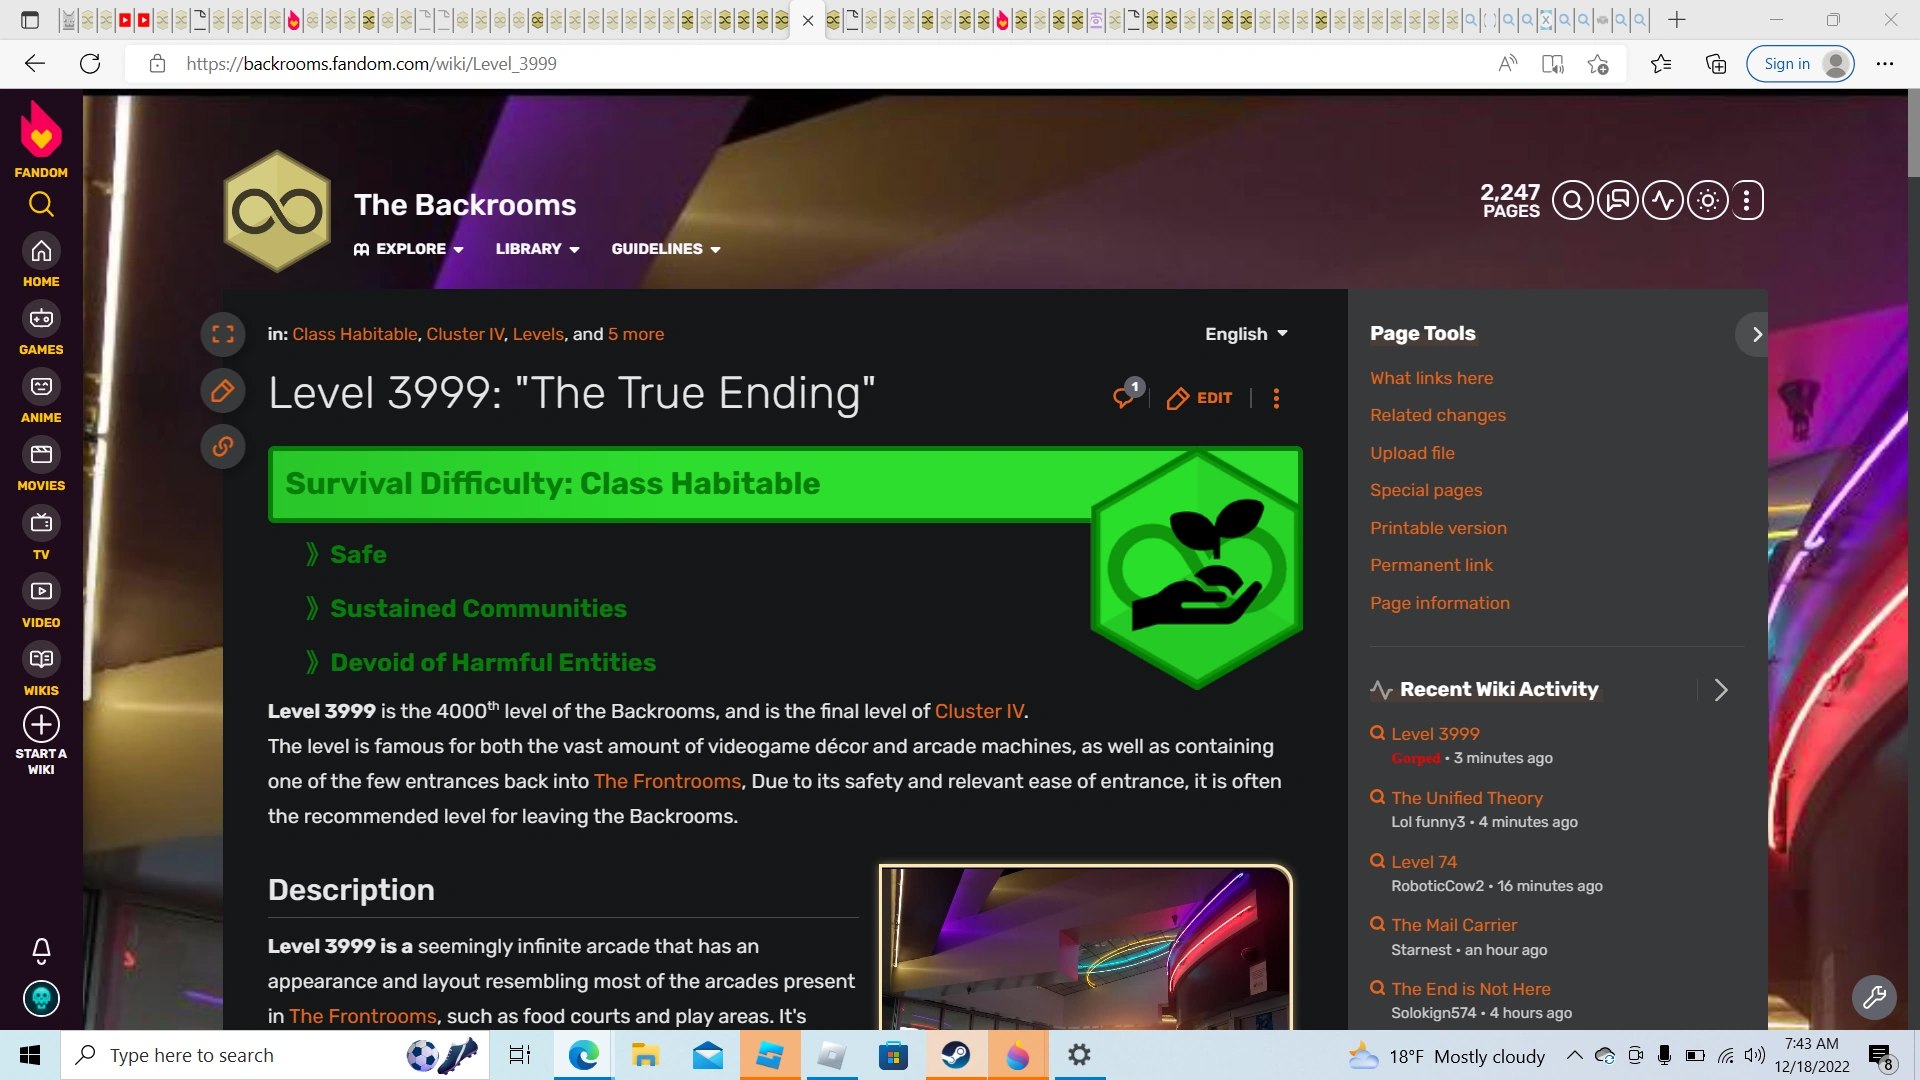
Task: Click the floating edit pencil on the article
Action: point(223,391)
